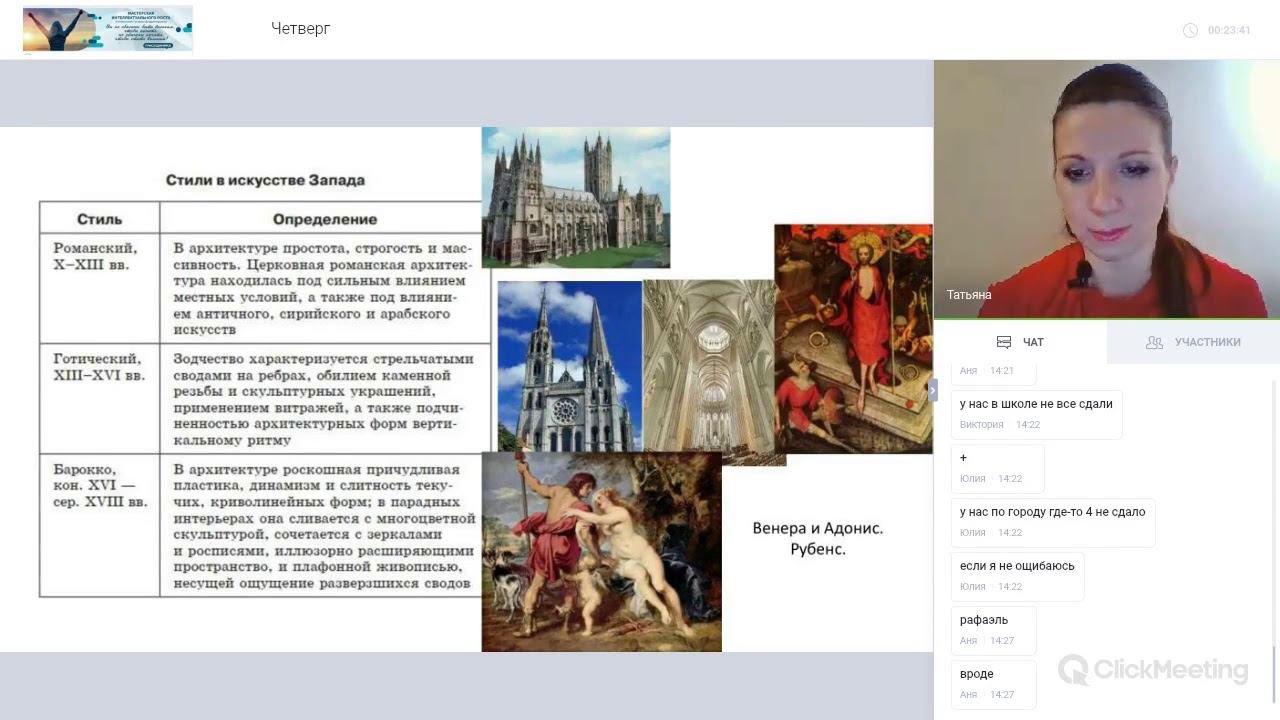
Task: Click the red-robed resurrection painting
Action: [x=853, y=338]
